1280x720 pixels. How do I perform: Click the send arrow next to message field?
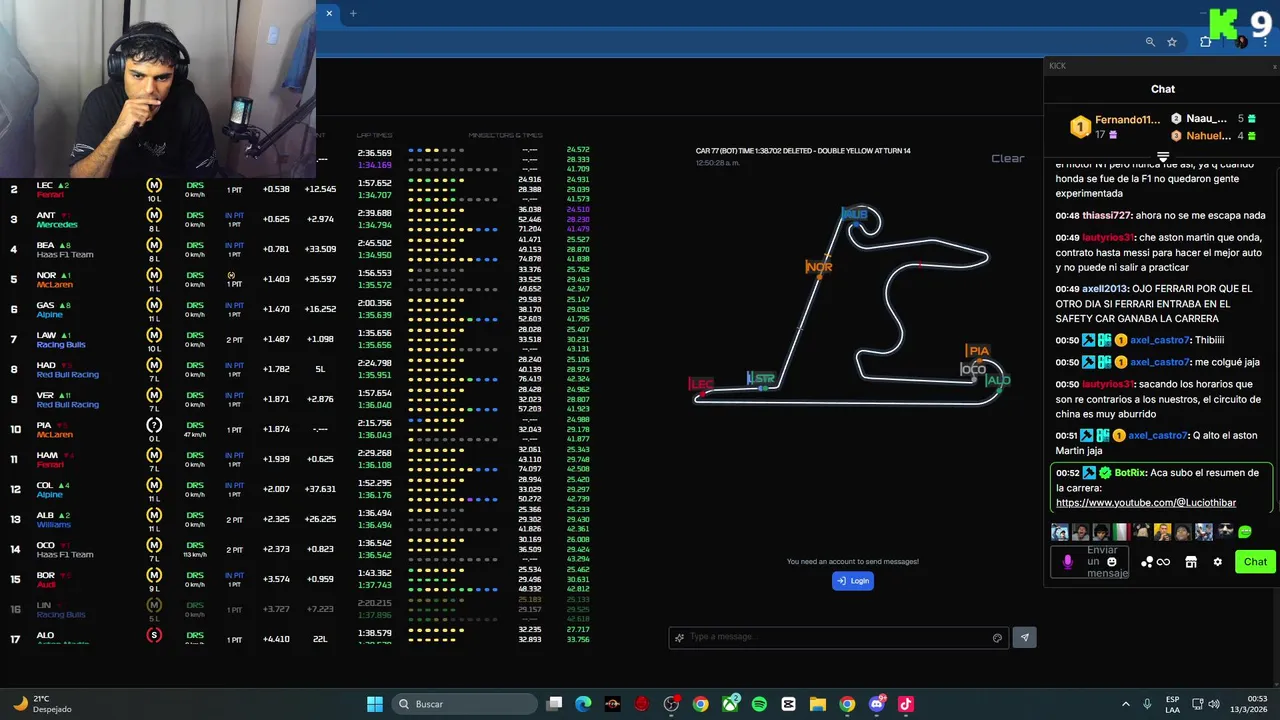(x=1024, y=637)
